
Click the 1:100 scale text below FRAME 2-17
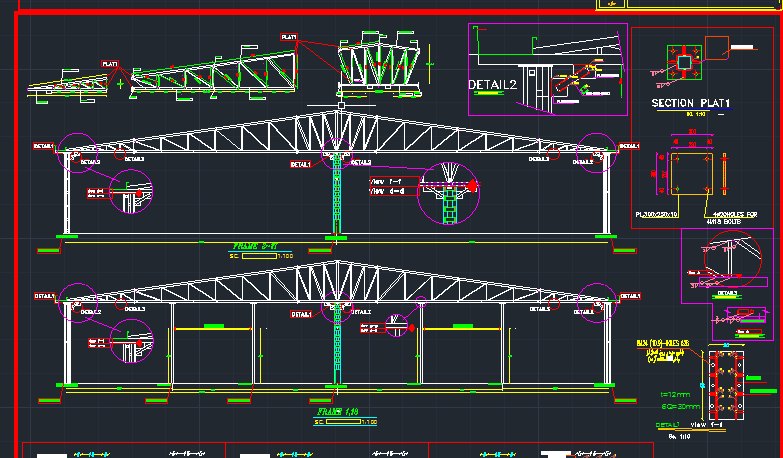285,256
